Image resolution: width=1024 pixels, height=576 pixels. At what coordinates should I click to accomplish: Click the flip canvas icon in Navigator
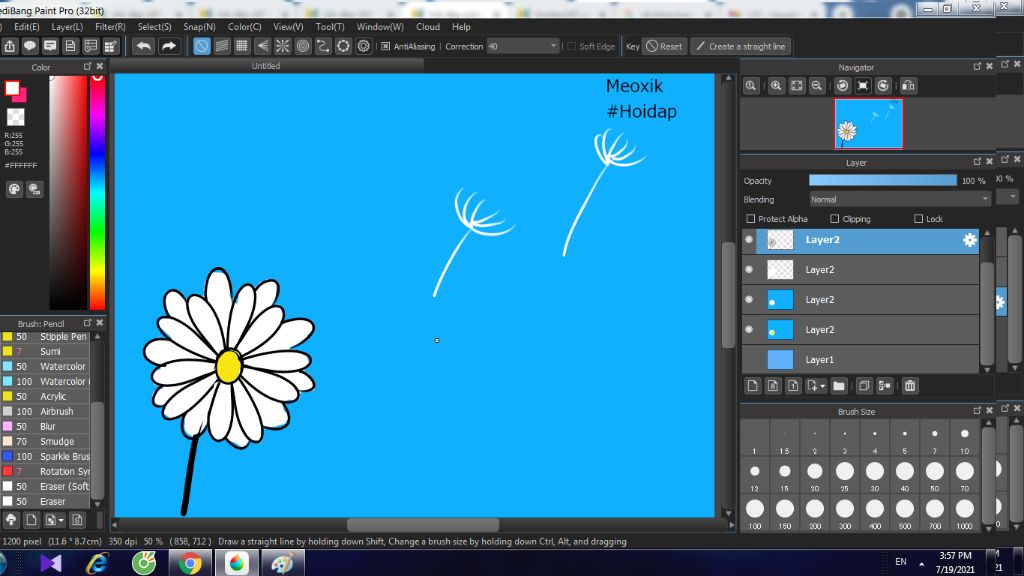point(908,86)
